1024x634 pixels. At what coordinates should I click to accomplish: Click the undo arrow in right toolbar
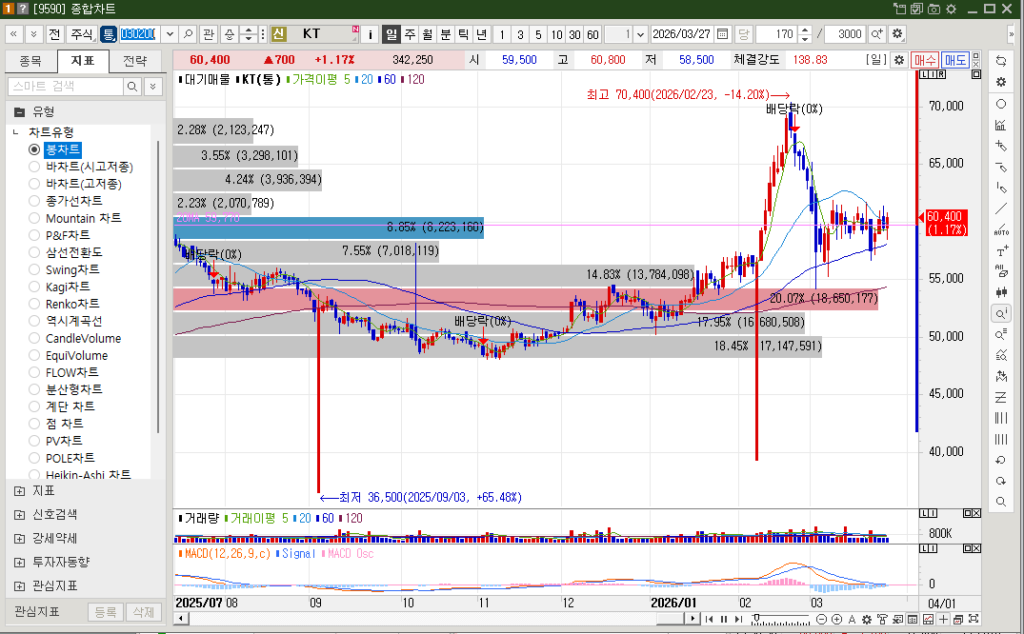tap(1001, 460)
